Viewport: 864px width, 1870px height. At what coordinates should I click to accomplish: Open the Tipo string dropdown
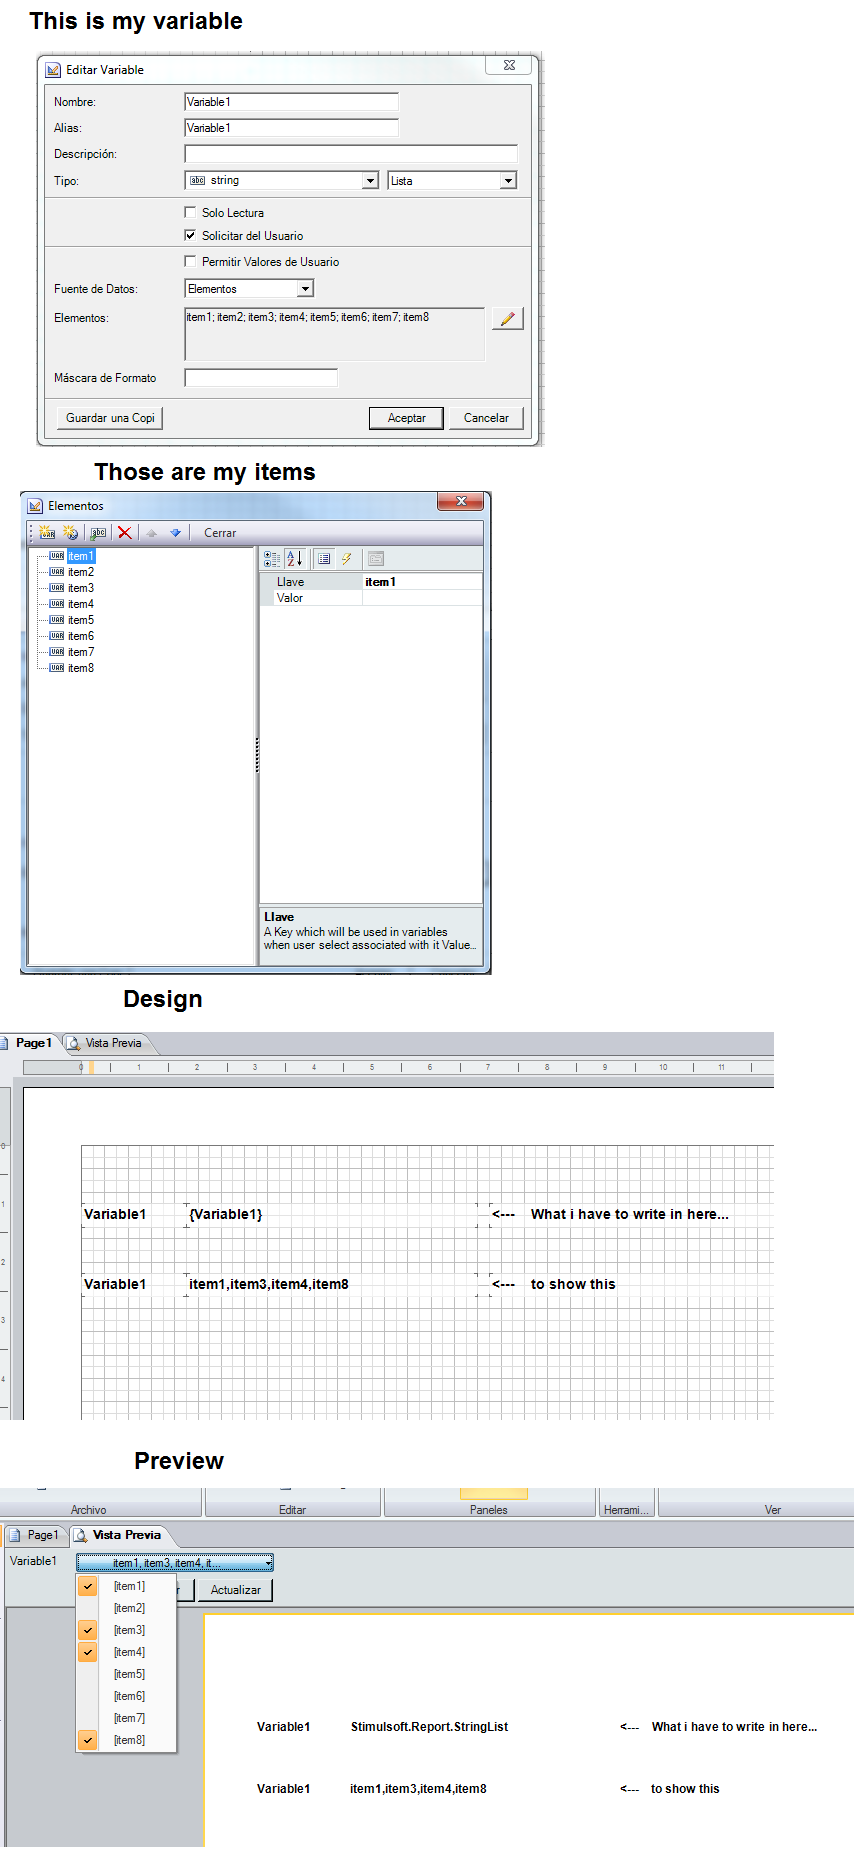point(370,181)
